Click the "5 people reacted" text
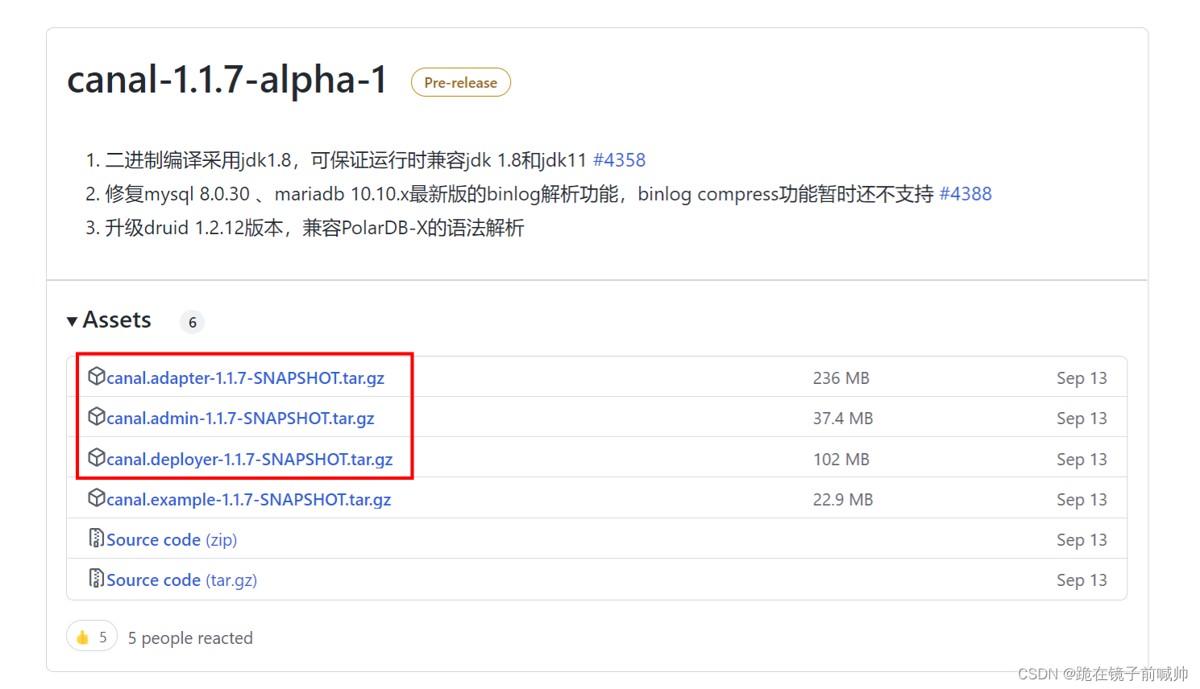The image size is (1200, 689). click(190, 638)
